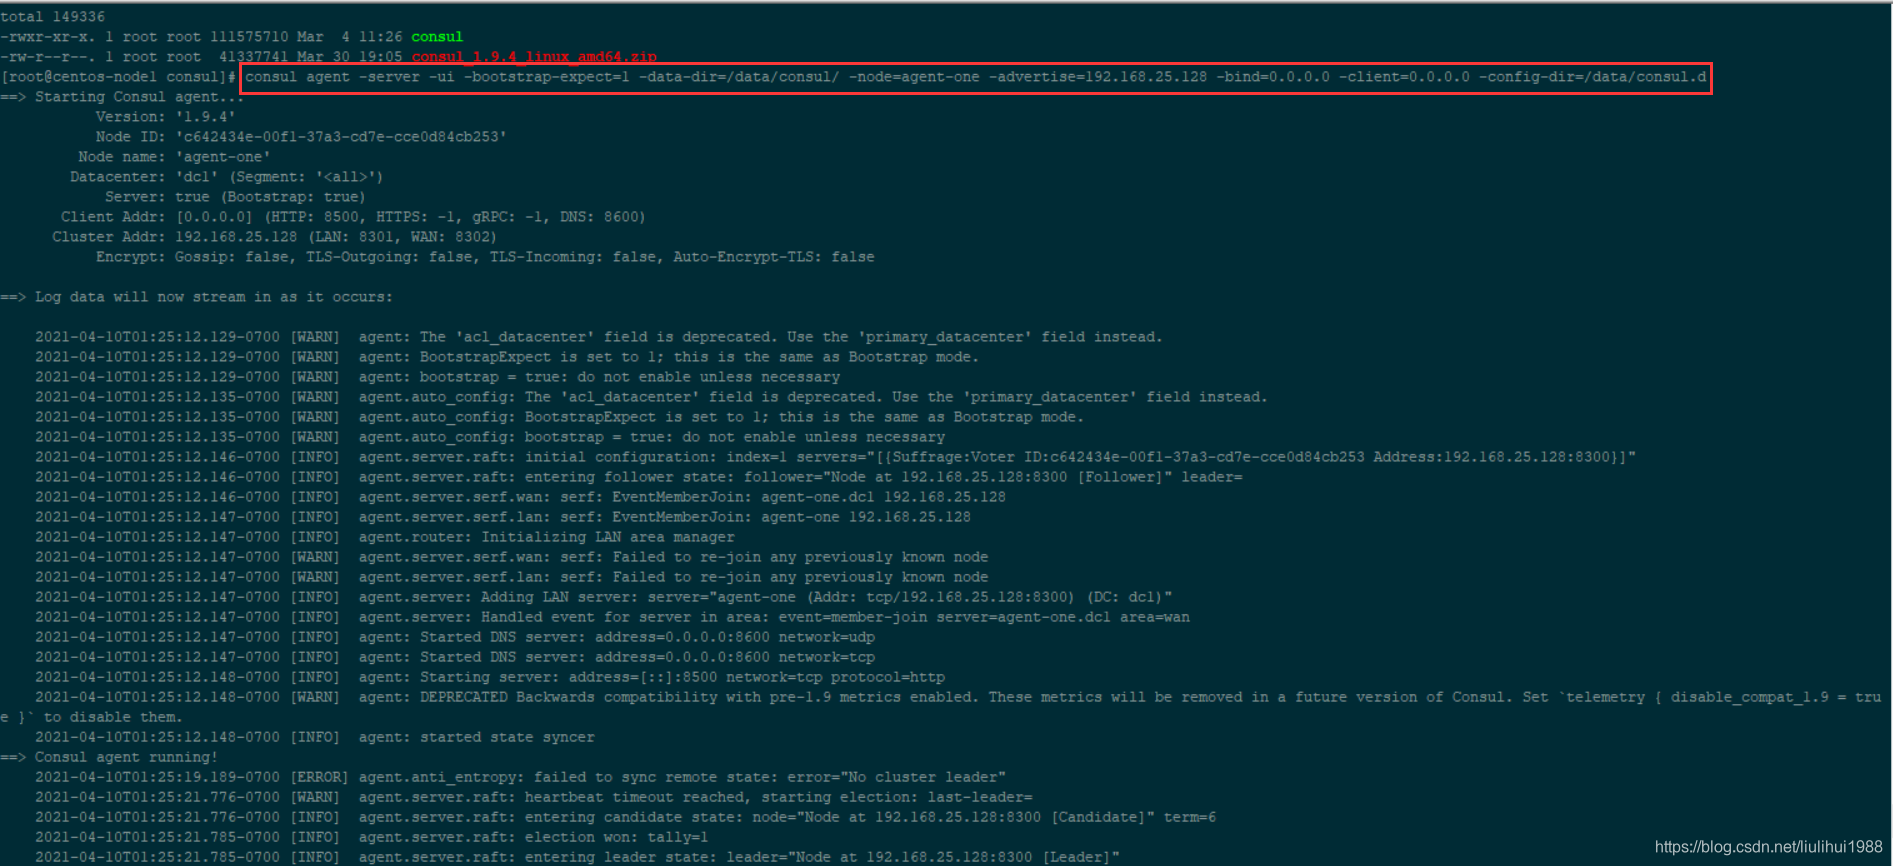Click the agent.auto_config 'bootstrap = true' warning

point(490,437)
